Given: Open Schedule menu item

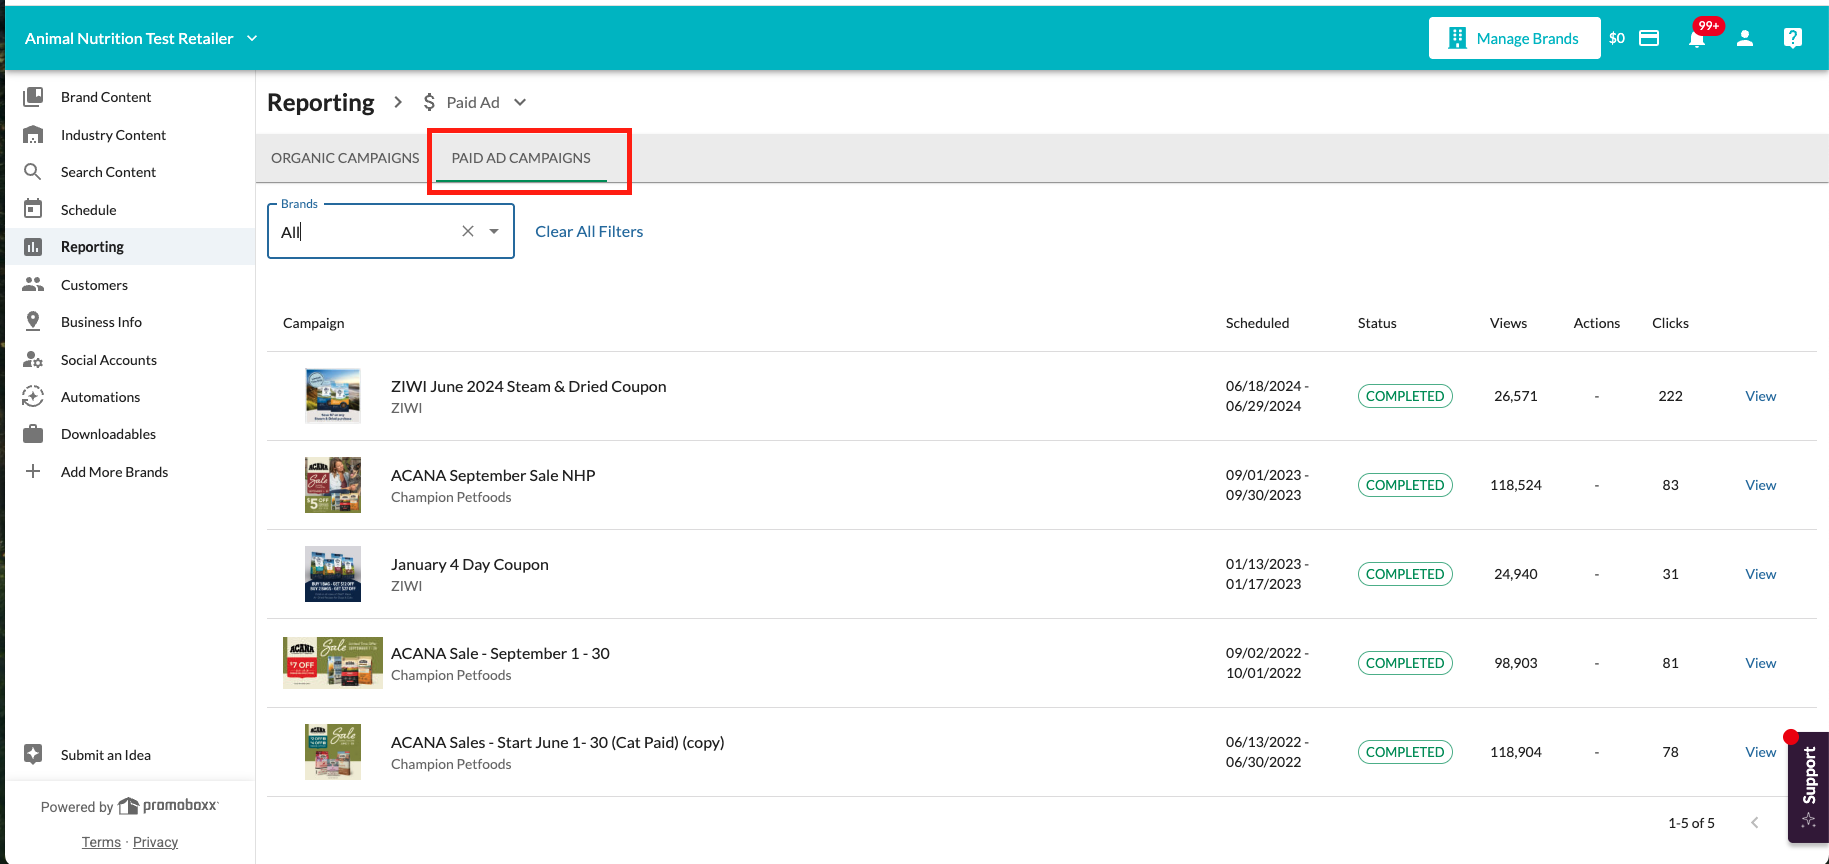Looking at the screenshot, I should (x=88, y=210).
